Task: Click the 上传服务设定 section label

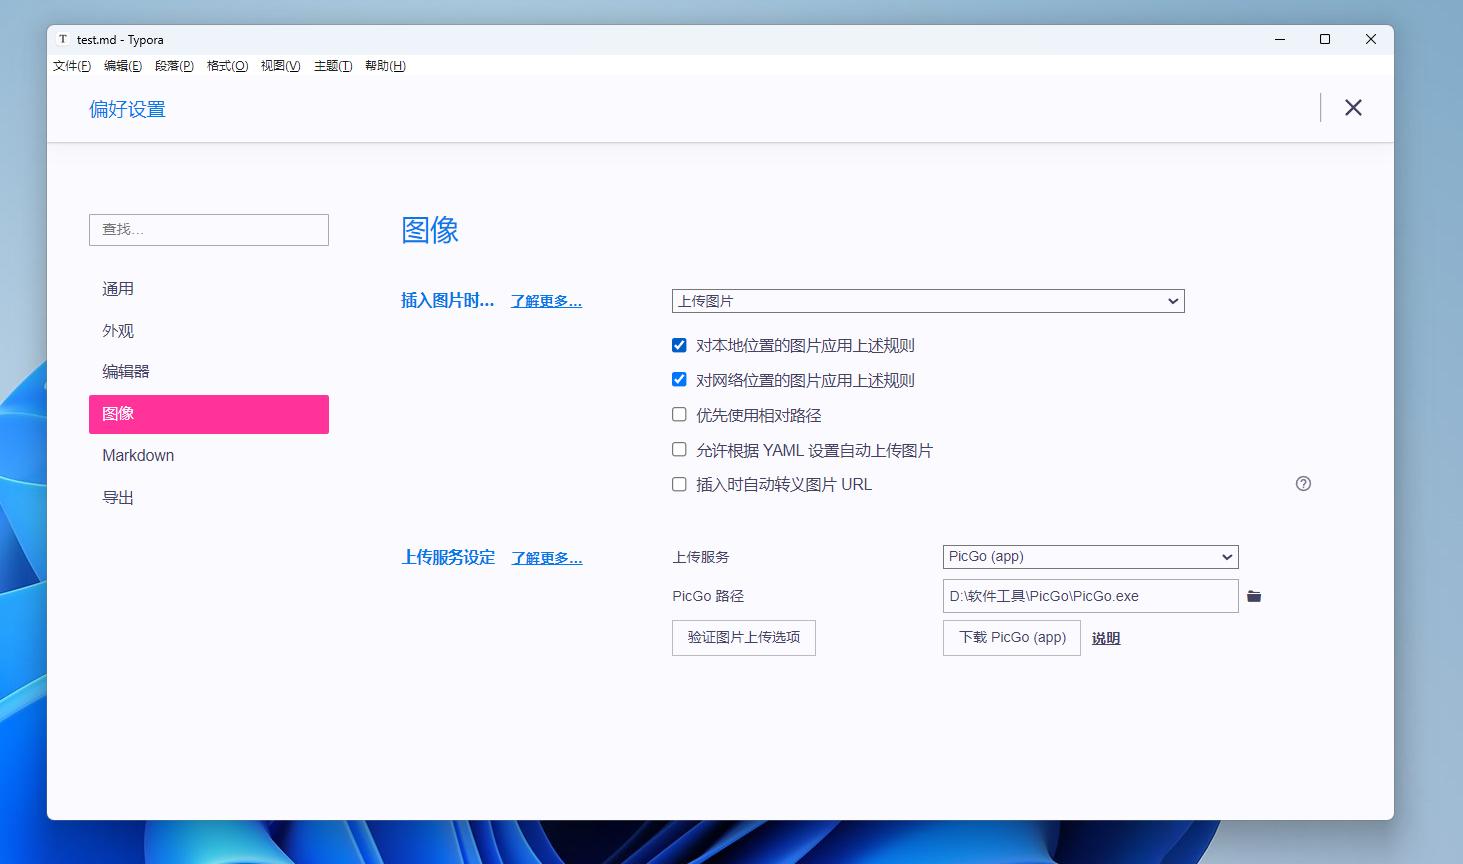Action: coord(448,557)
